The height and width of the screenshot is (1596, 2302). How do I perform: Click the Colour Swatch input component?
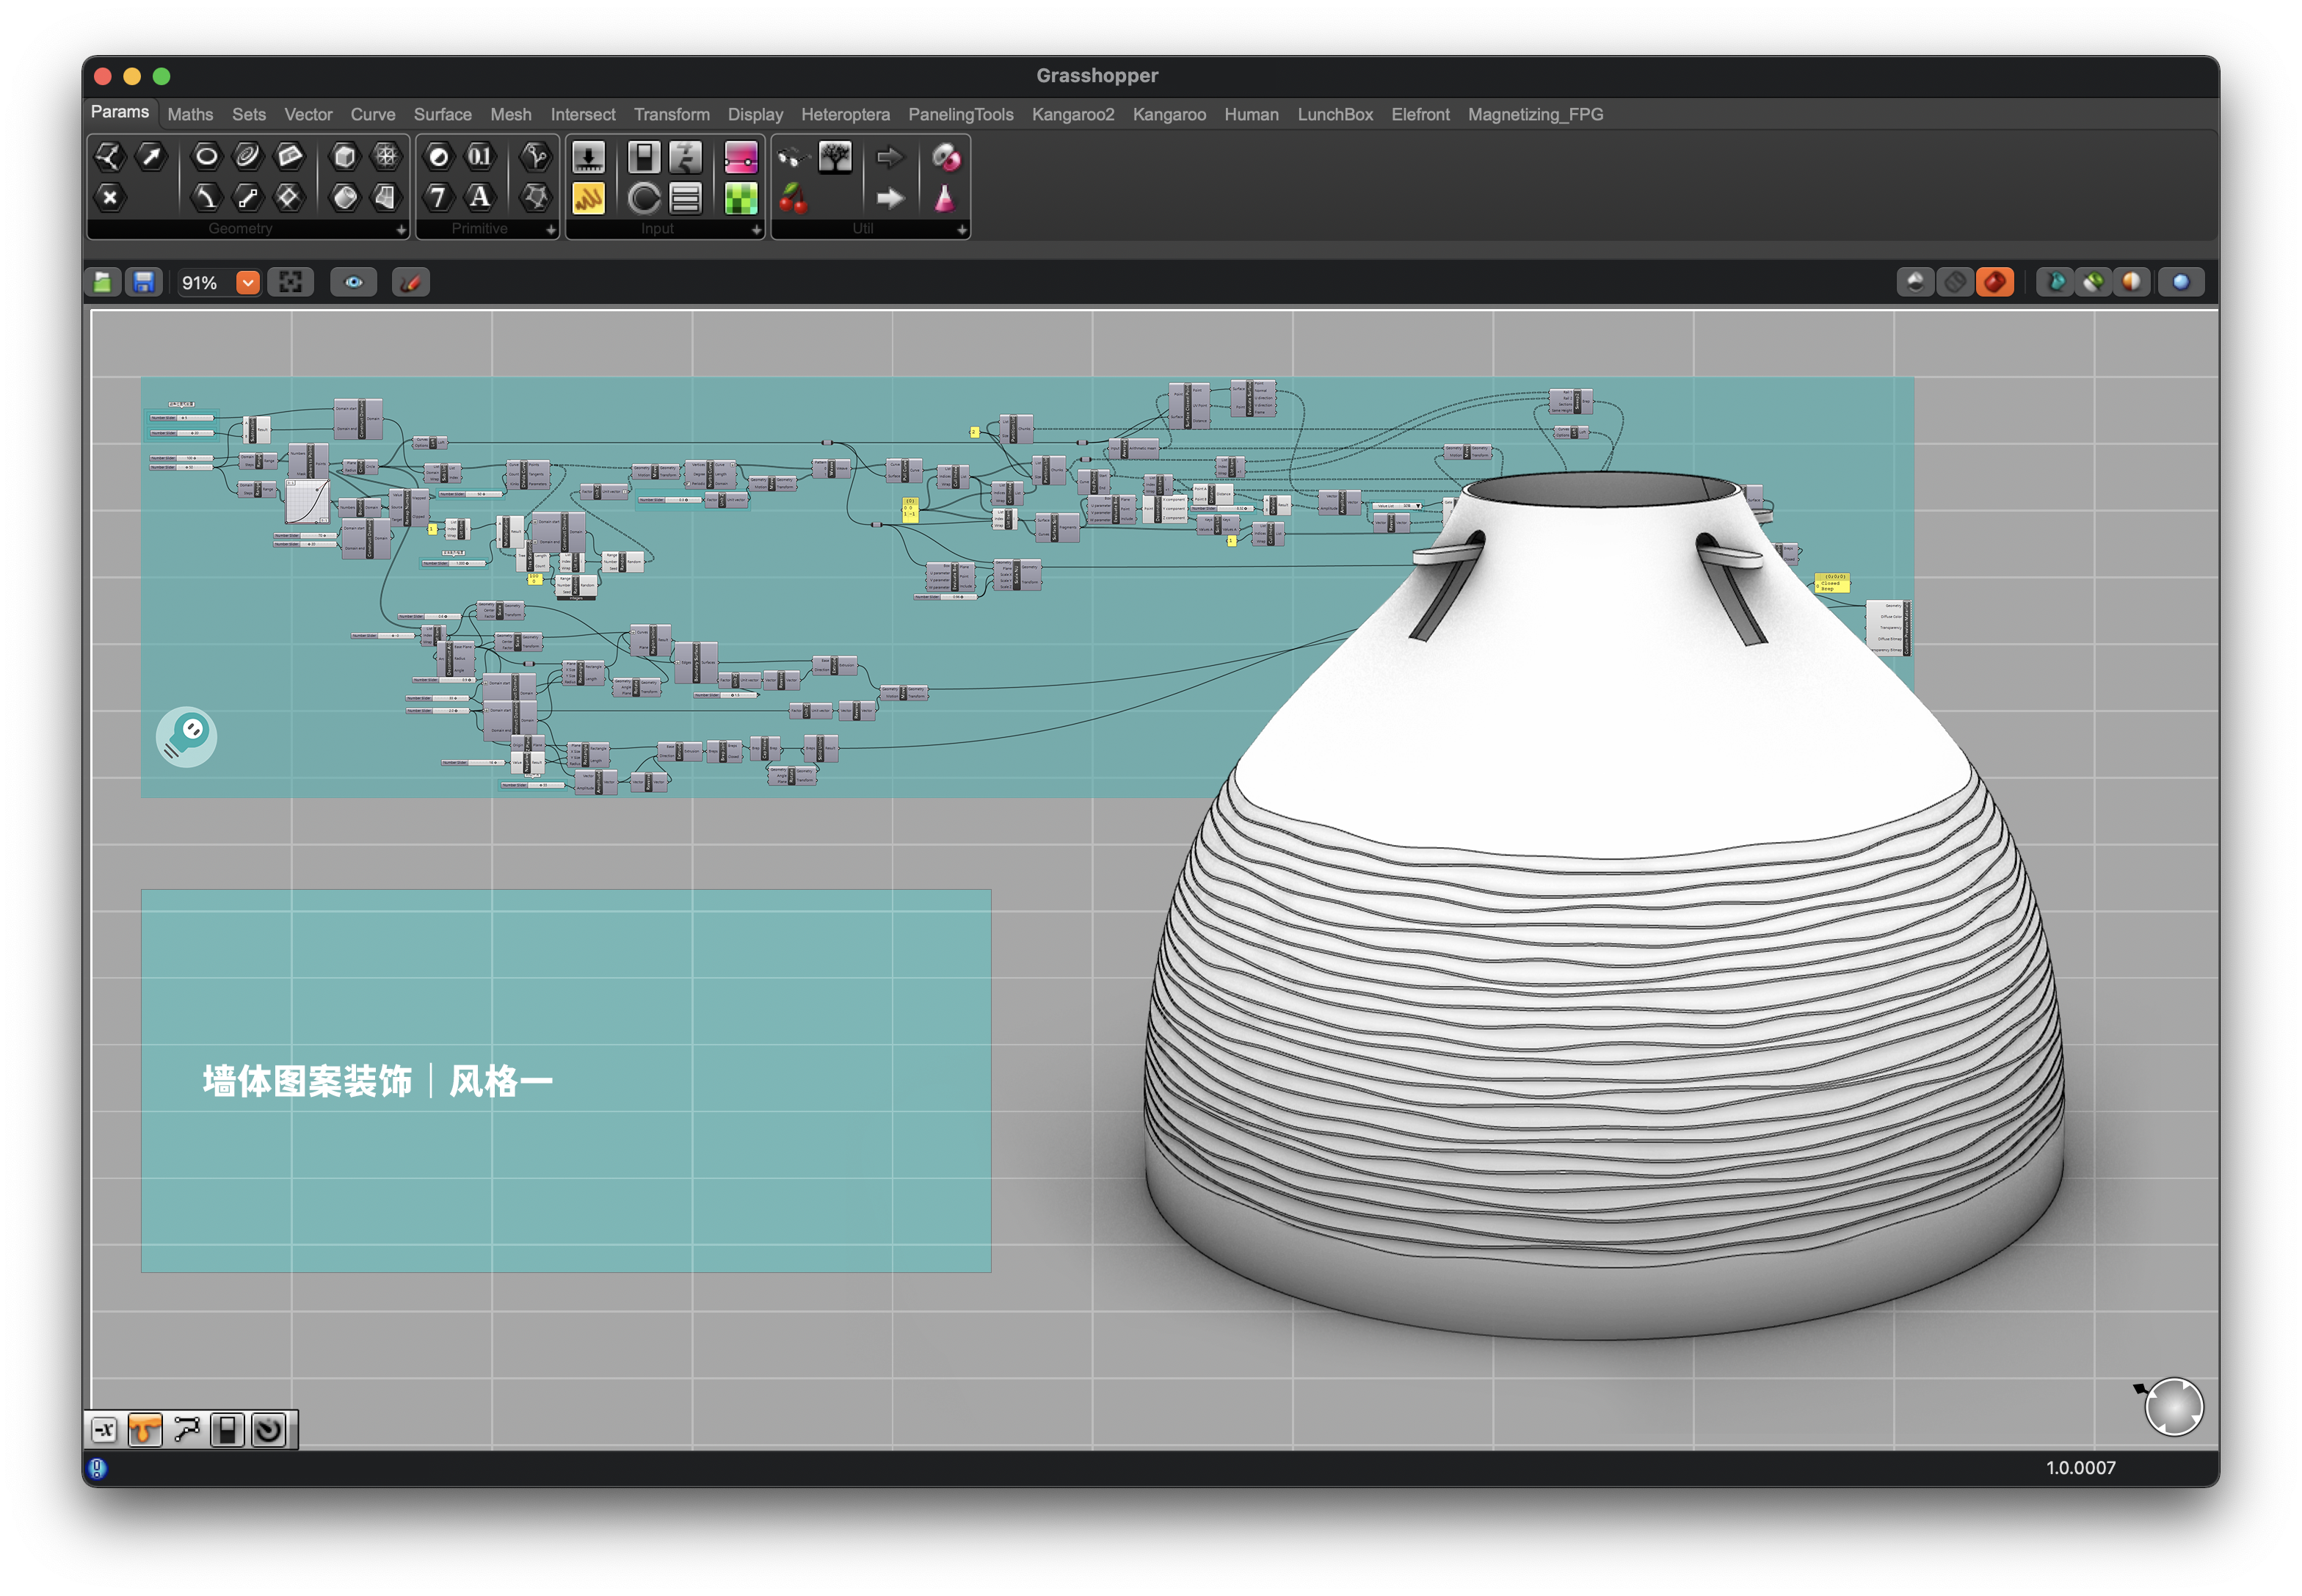[x=741, y=198]
